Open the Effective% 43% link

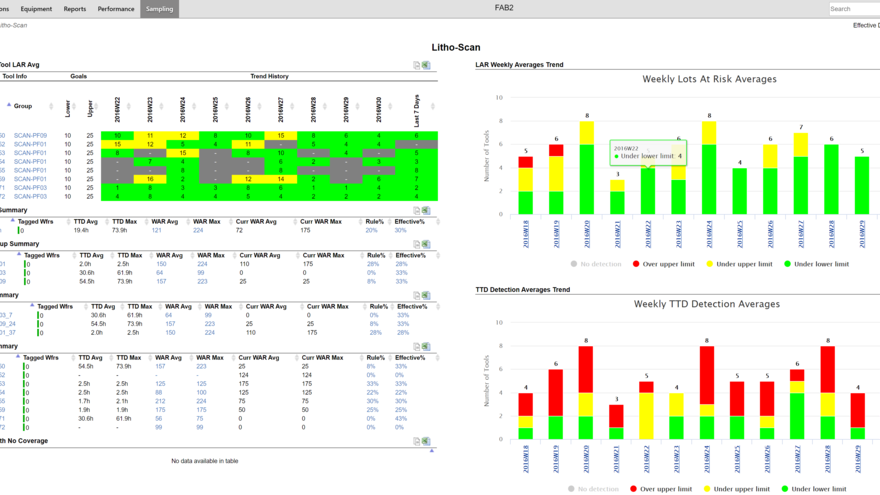401,419
